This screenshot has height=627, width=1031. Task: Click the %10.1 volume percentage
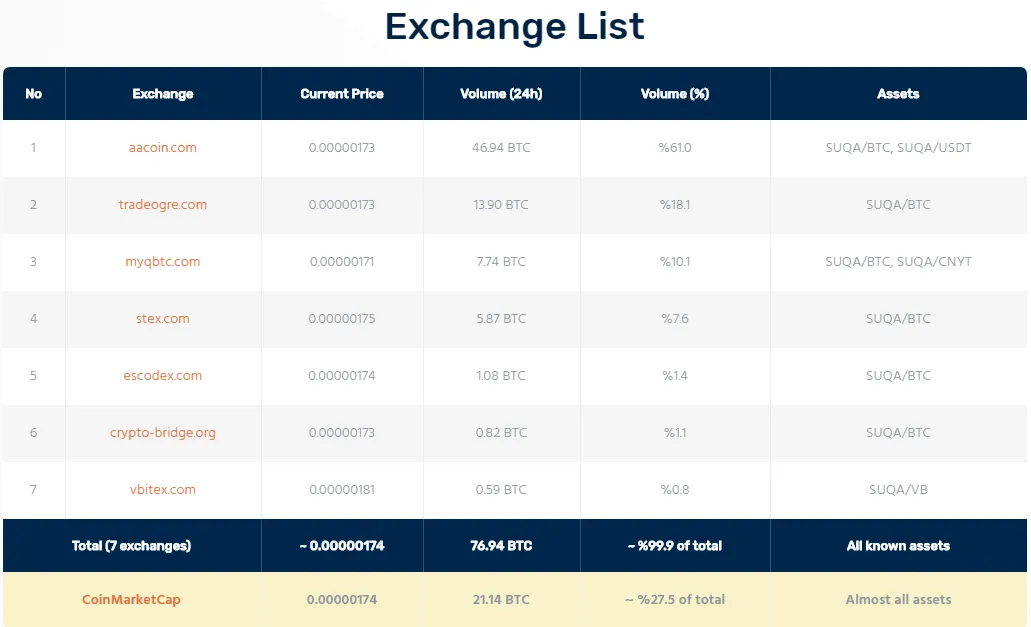[x=675, y=262]
